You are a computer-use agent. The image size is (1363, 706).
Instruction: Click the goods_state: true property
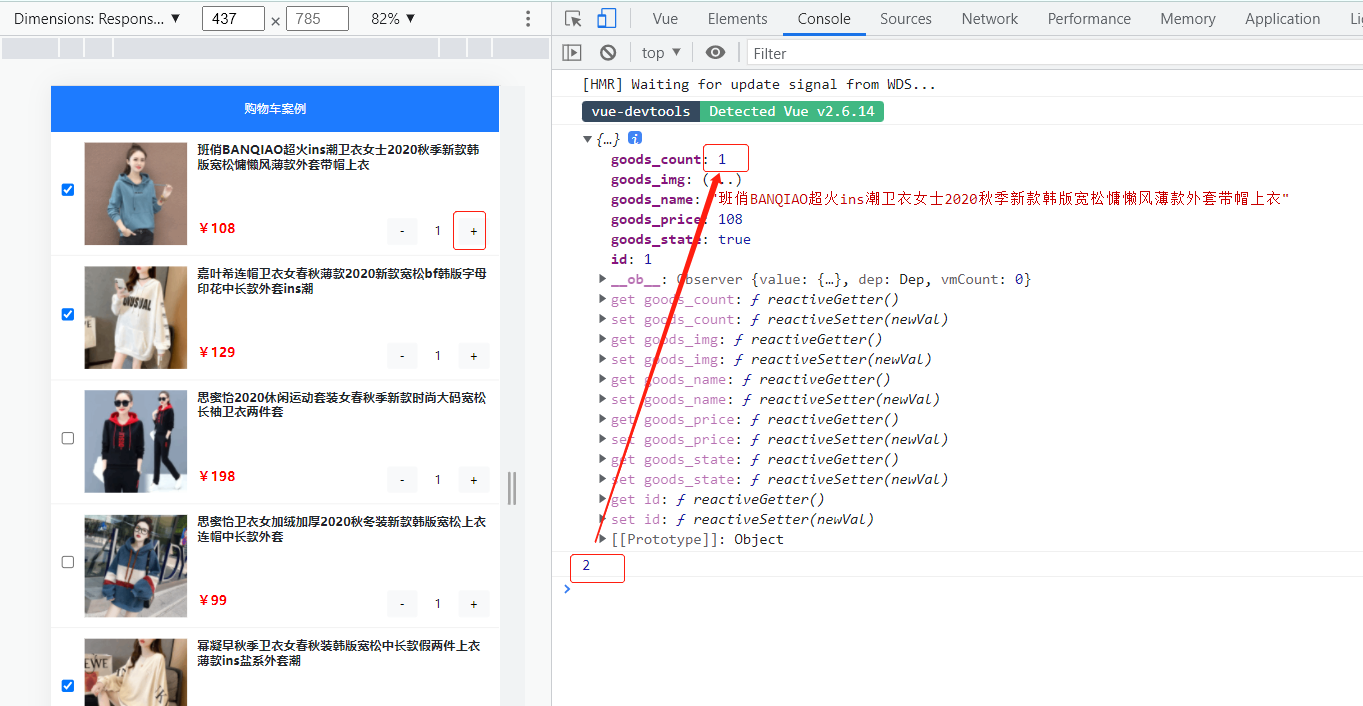[x=680, y=239]
